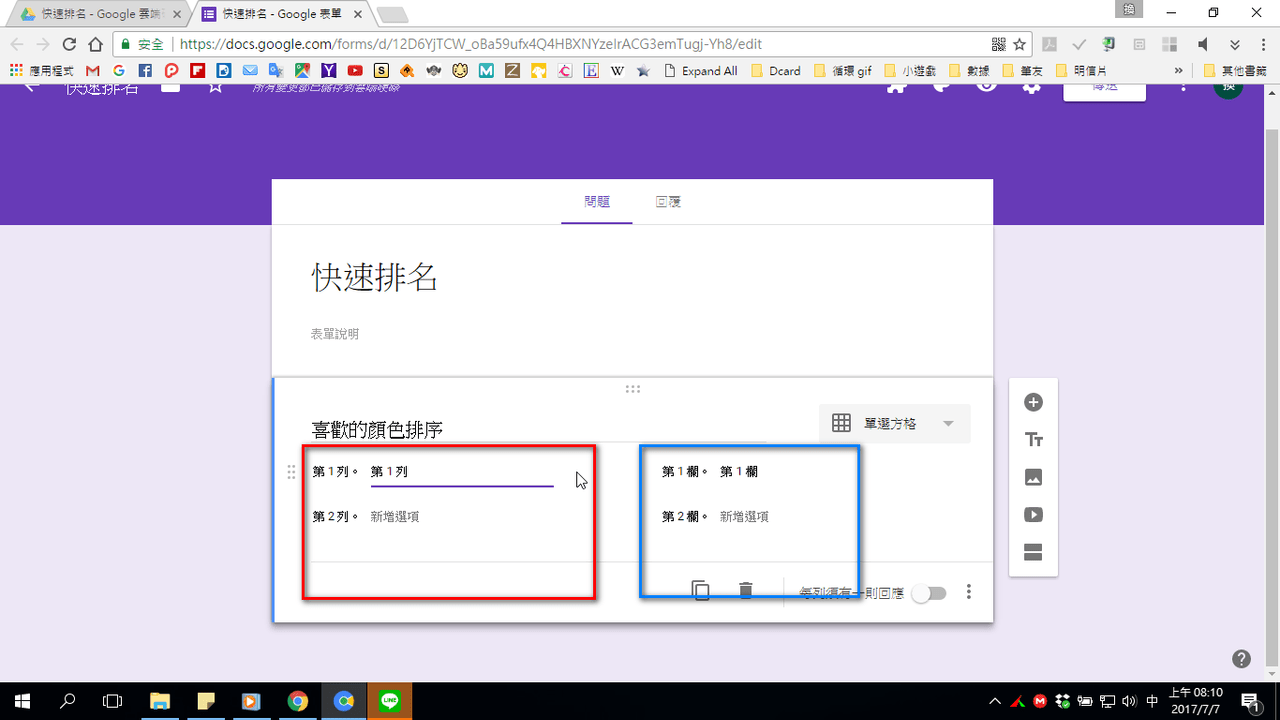Click the drag handle beside 第 1 列
1280x720 pixels.
click(291, 472)
